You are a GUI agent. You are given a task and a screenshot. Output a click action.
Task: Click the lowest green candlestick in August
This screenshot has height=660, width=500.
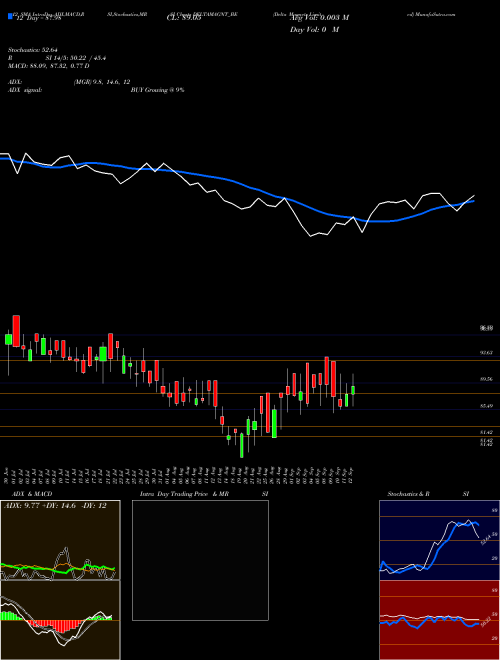pyautogui.click(x=242, y=445)
